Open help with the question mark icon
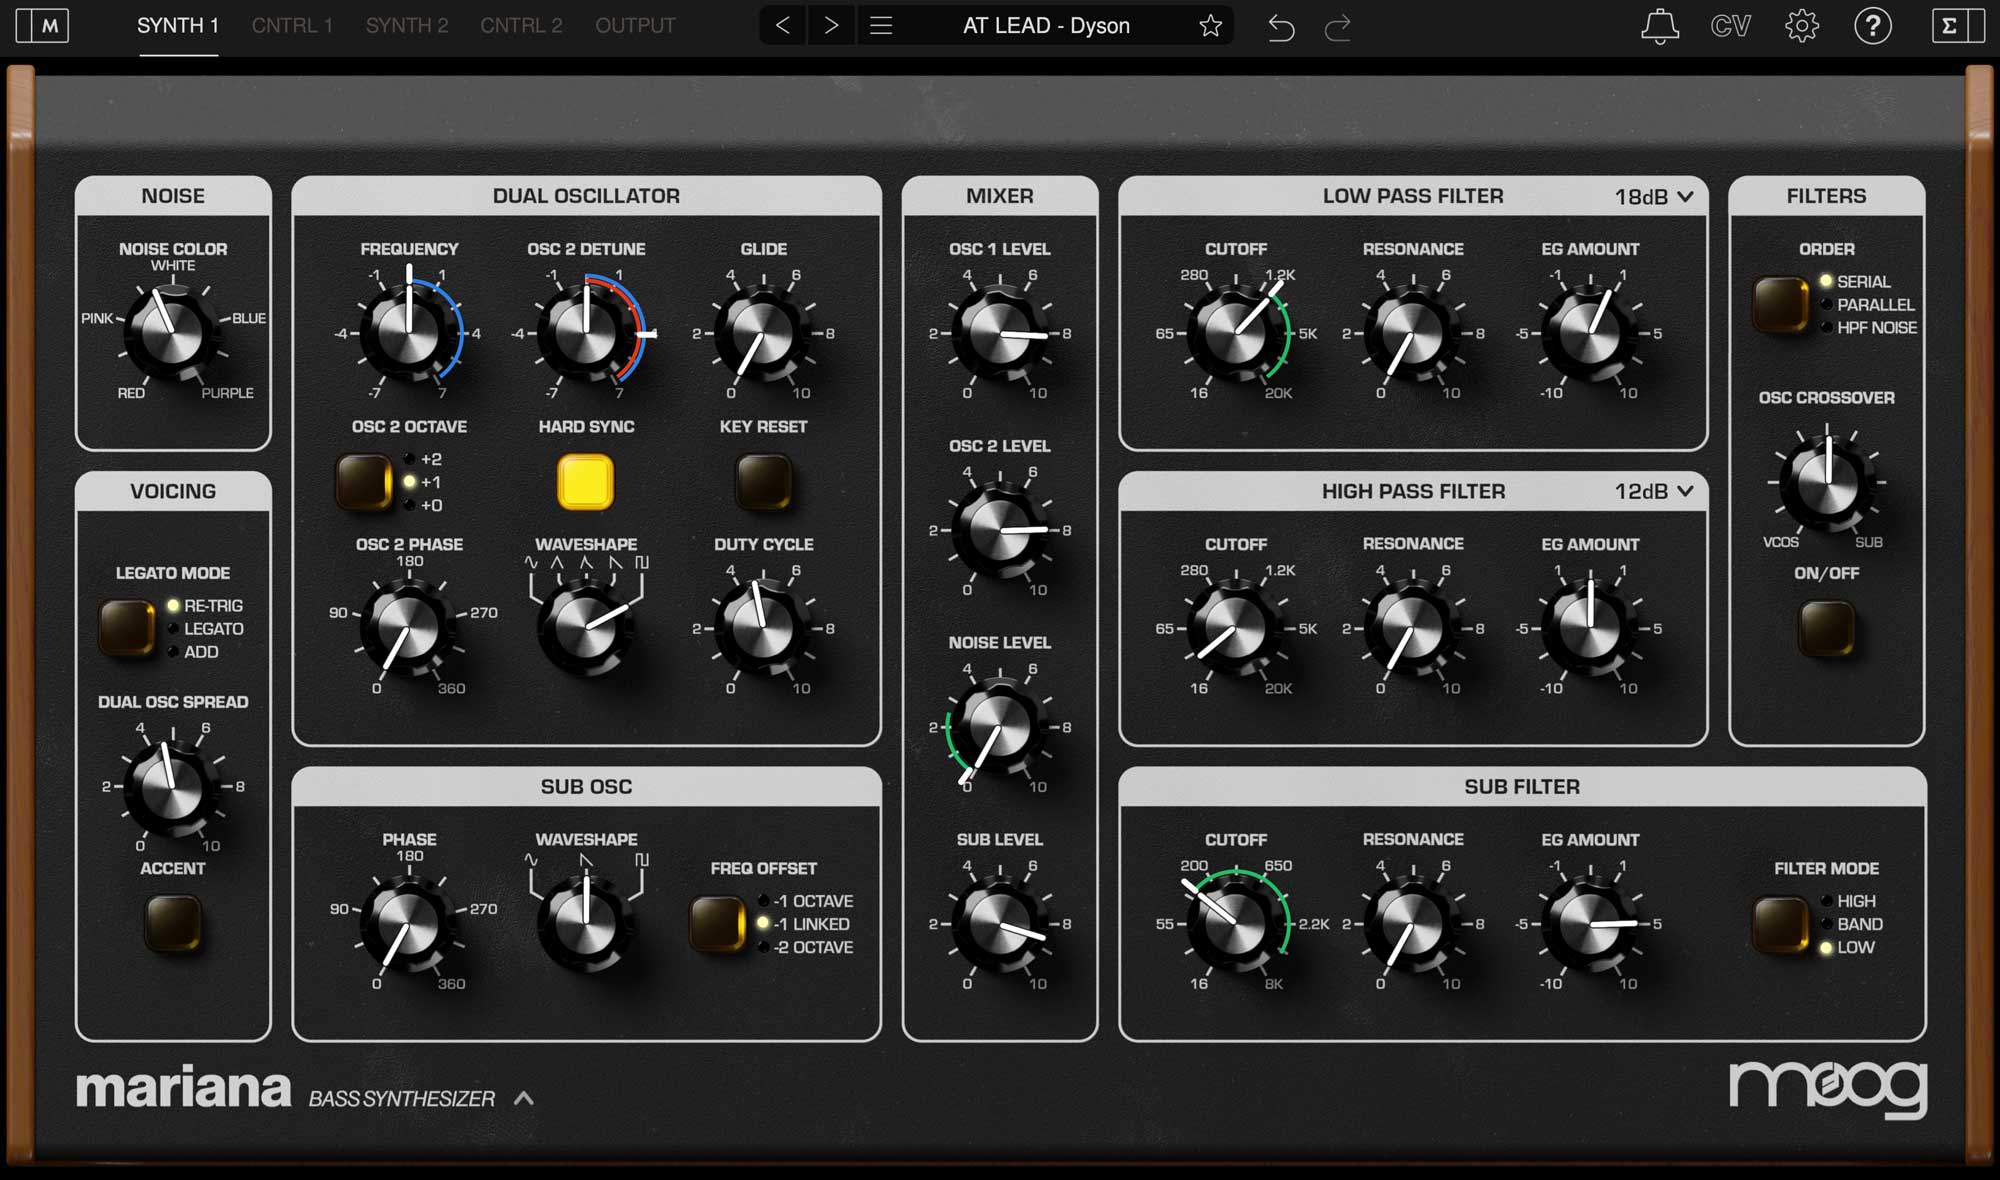2000x1180 pixels. [x=1872, y=26]
